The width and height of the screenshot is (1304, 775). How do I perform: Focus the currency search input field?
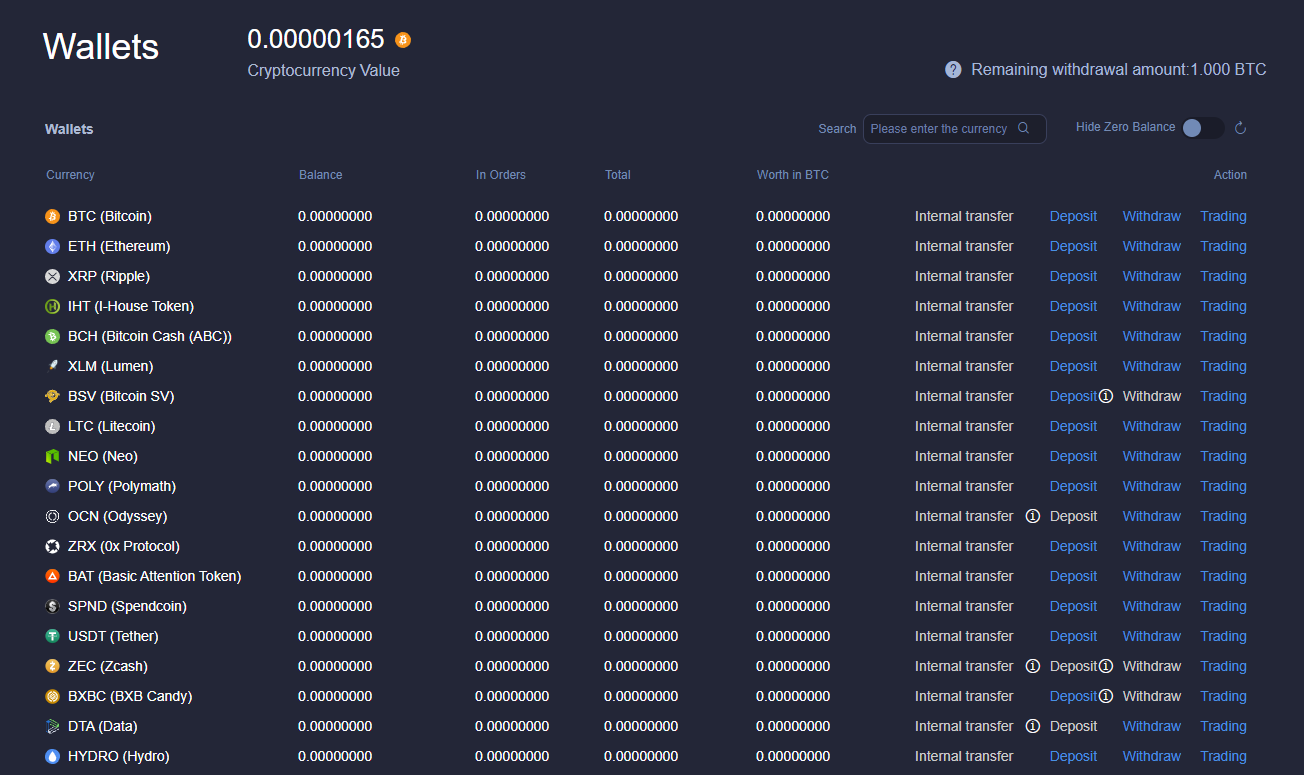coord(954,129)
